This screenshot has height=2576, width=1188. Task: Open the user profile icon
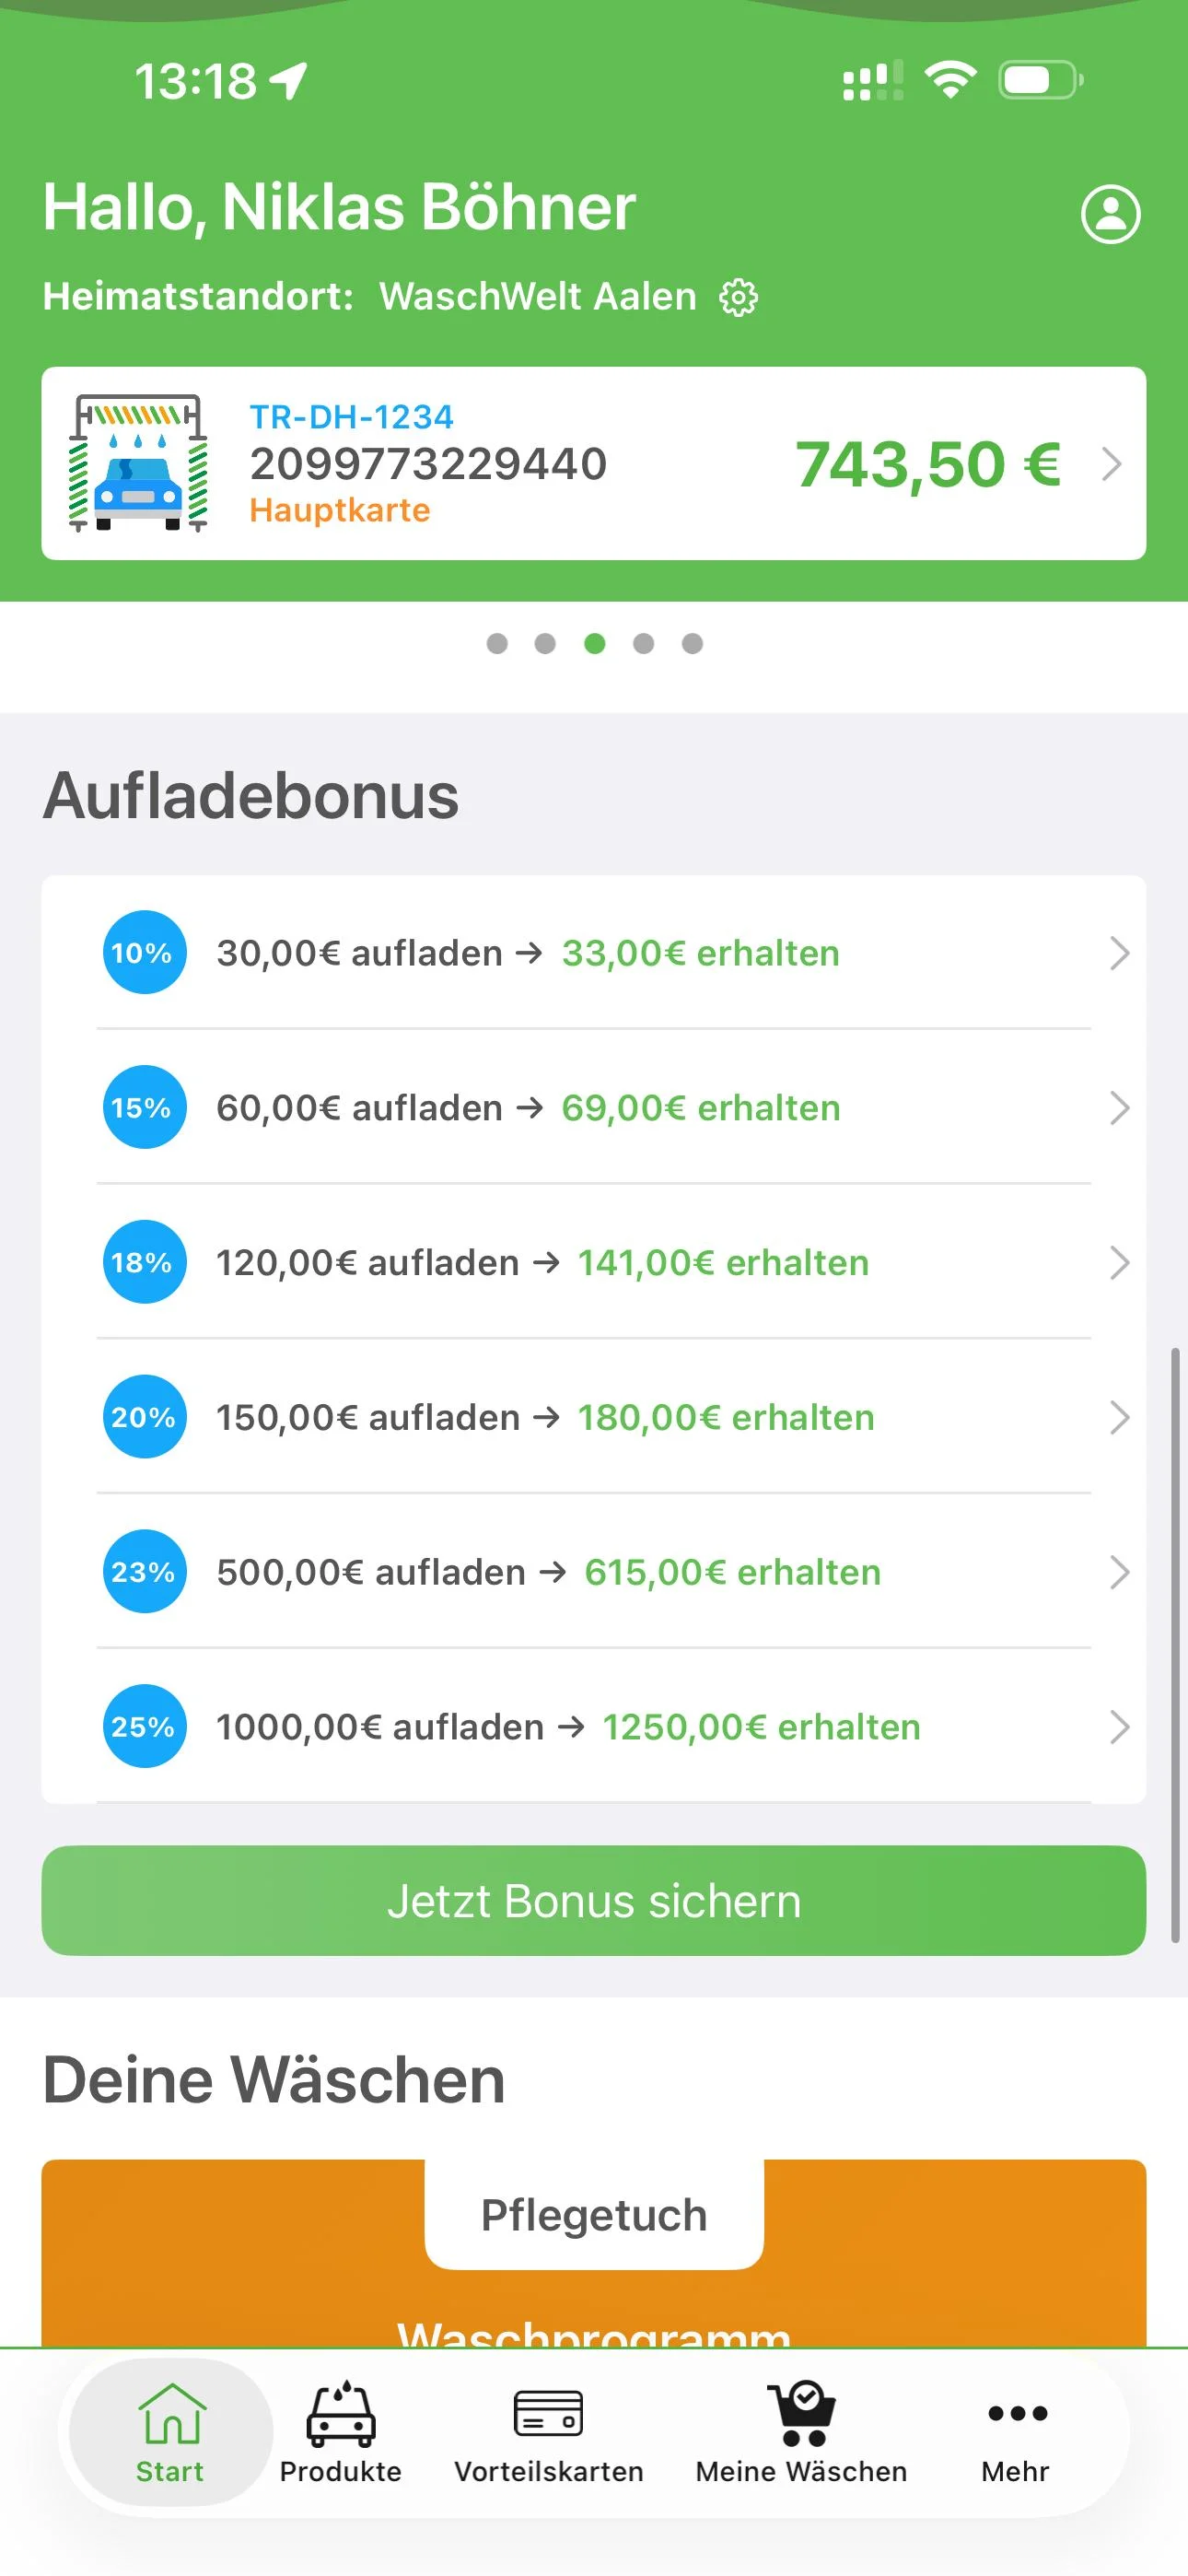pyautogui.click(x=1110, y=213)
